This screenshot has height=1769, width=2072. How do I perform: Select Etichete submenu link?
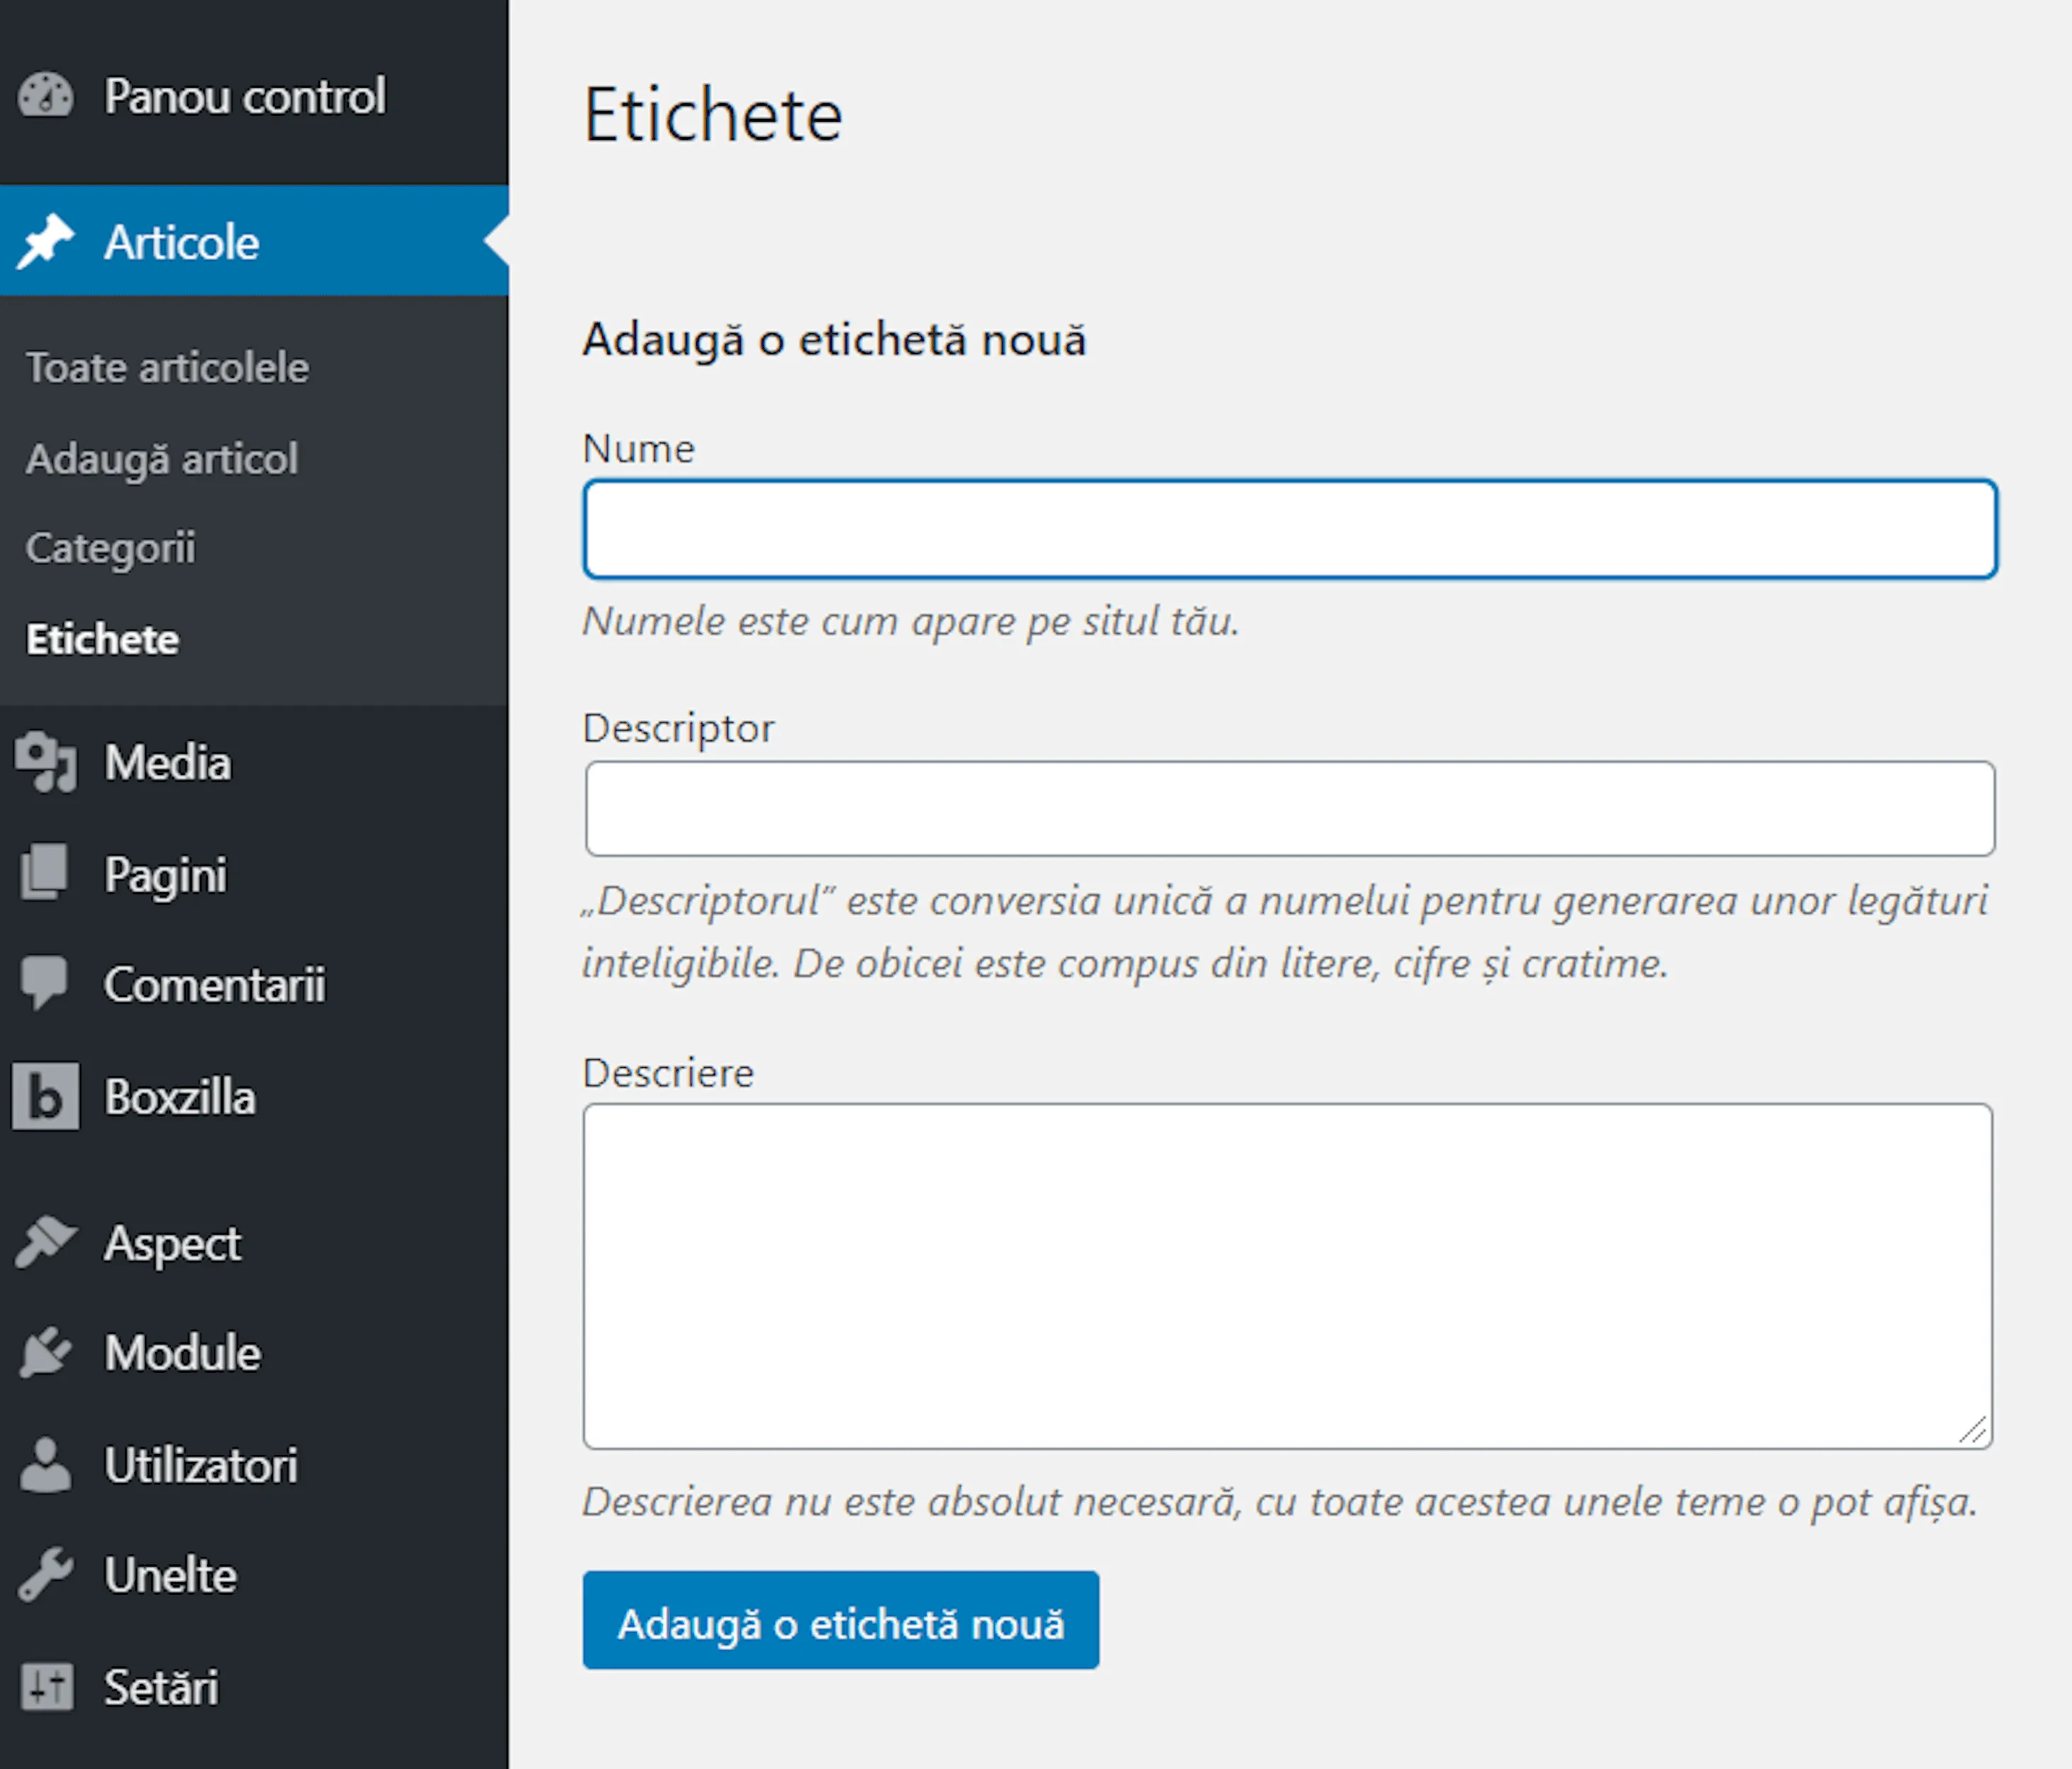(x=102, y=639)
